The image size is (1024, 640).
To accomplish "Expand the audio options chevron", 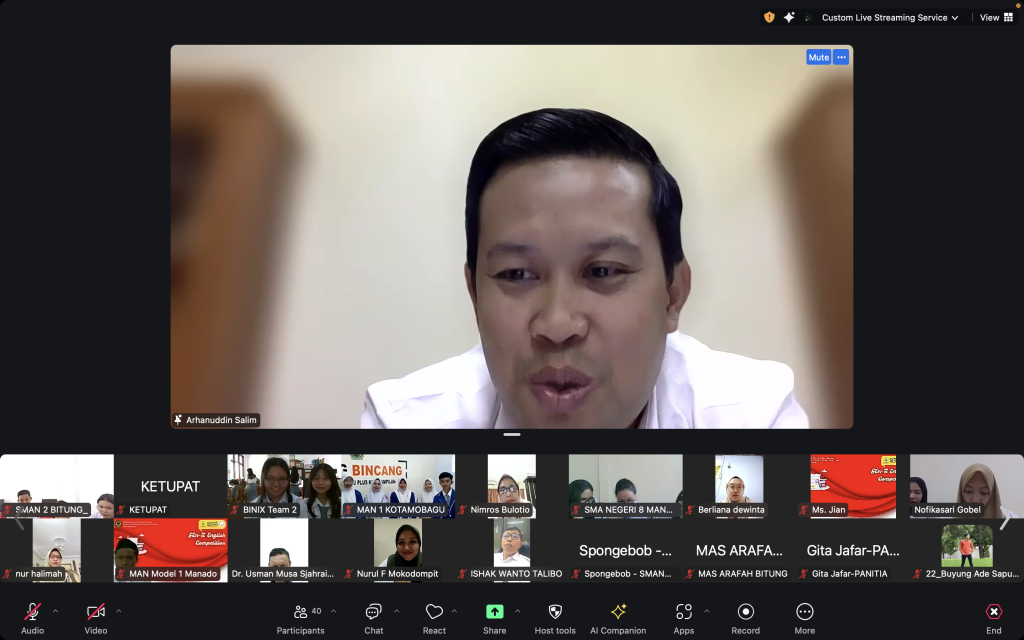I will [55, 610].
